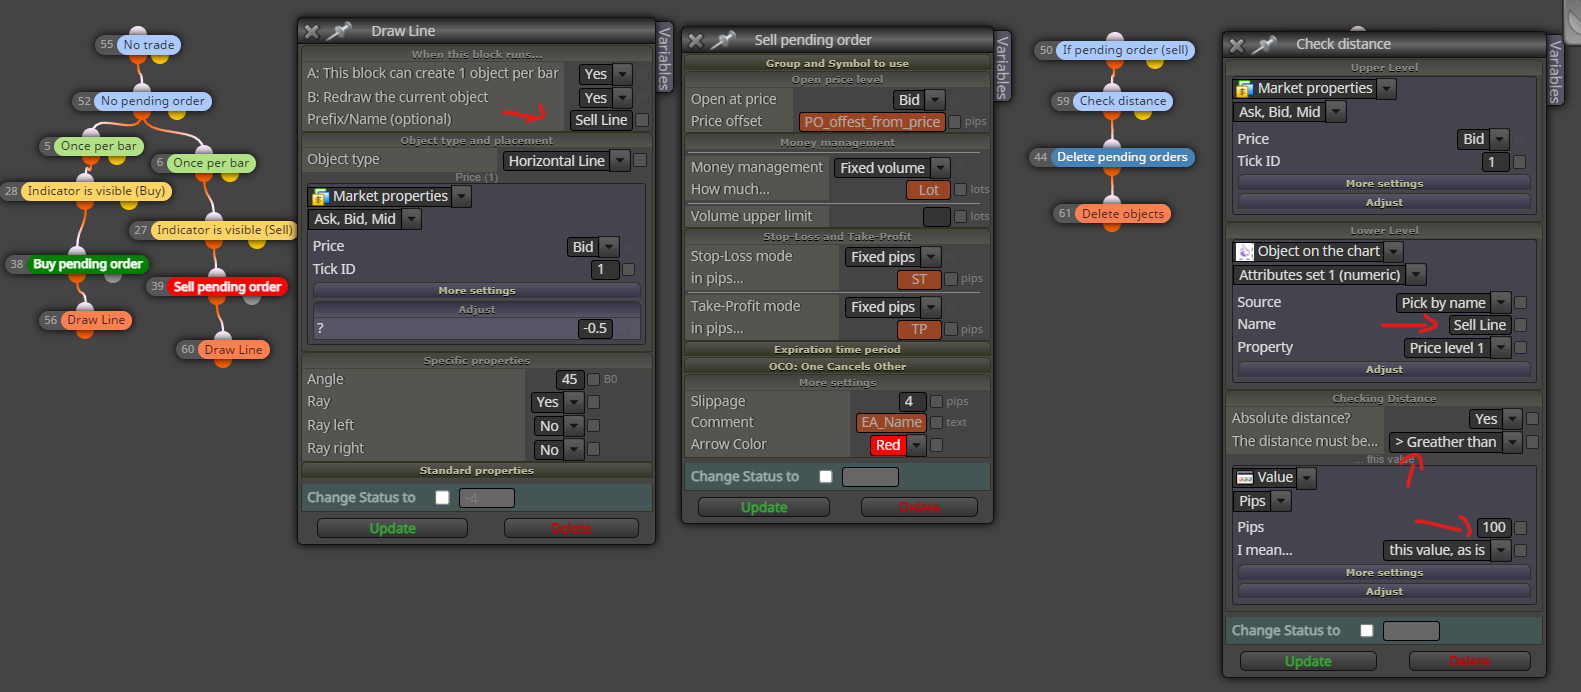Toggle pips checkbox beside PO_offest_from_price
Viewport: 1581px width, 692px height.
point(954,122)
